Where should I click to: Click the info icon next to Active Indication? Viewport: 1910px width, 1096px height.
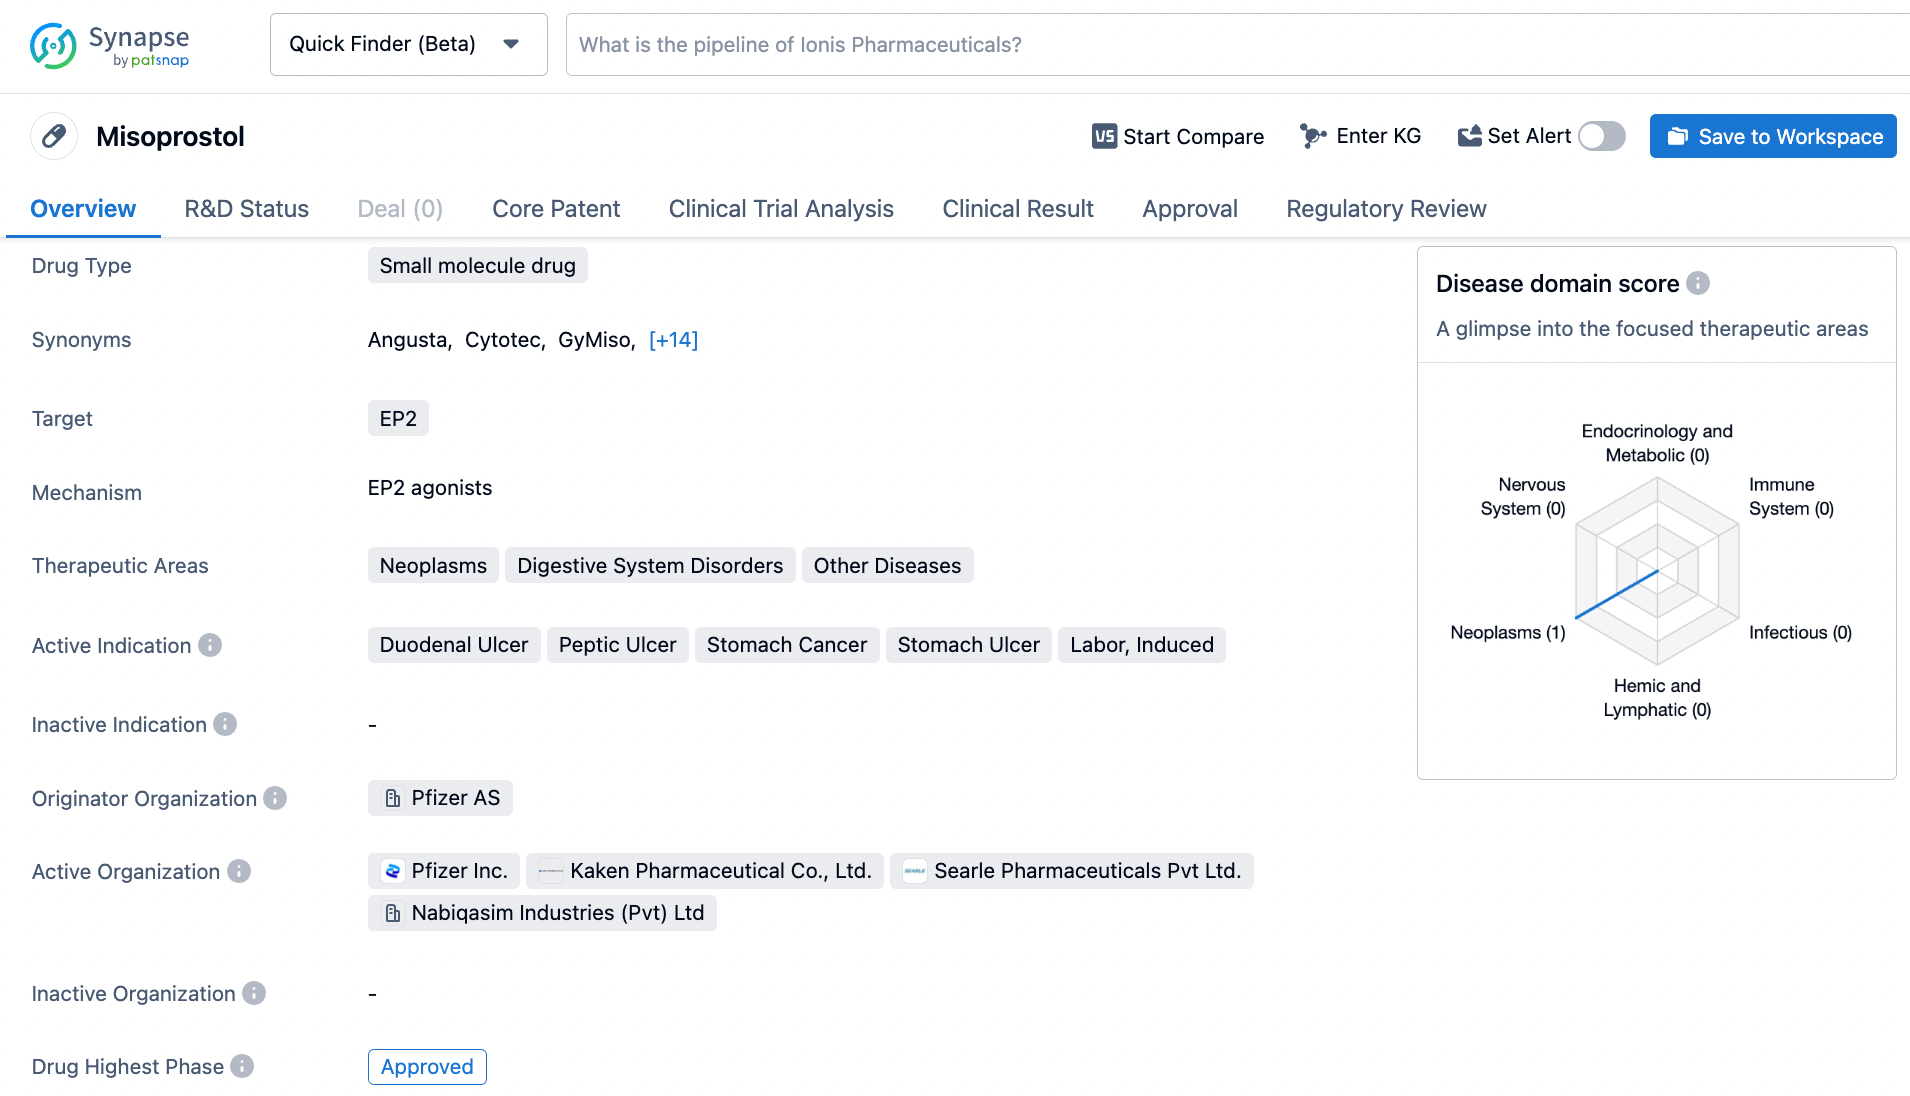(210, 645)
